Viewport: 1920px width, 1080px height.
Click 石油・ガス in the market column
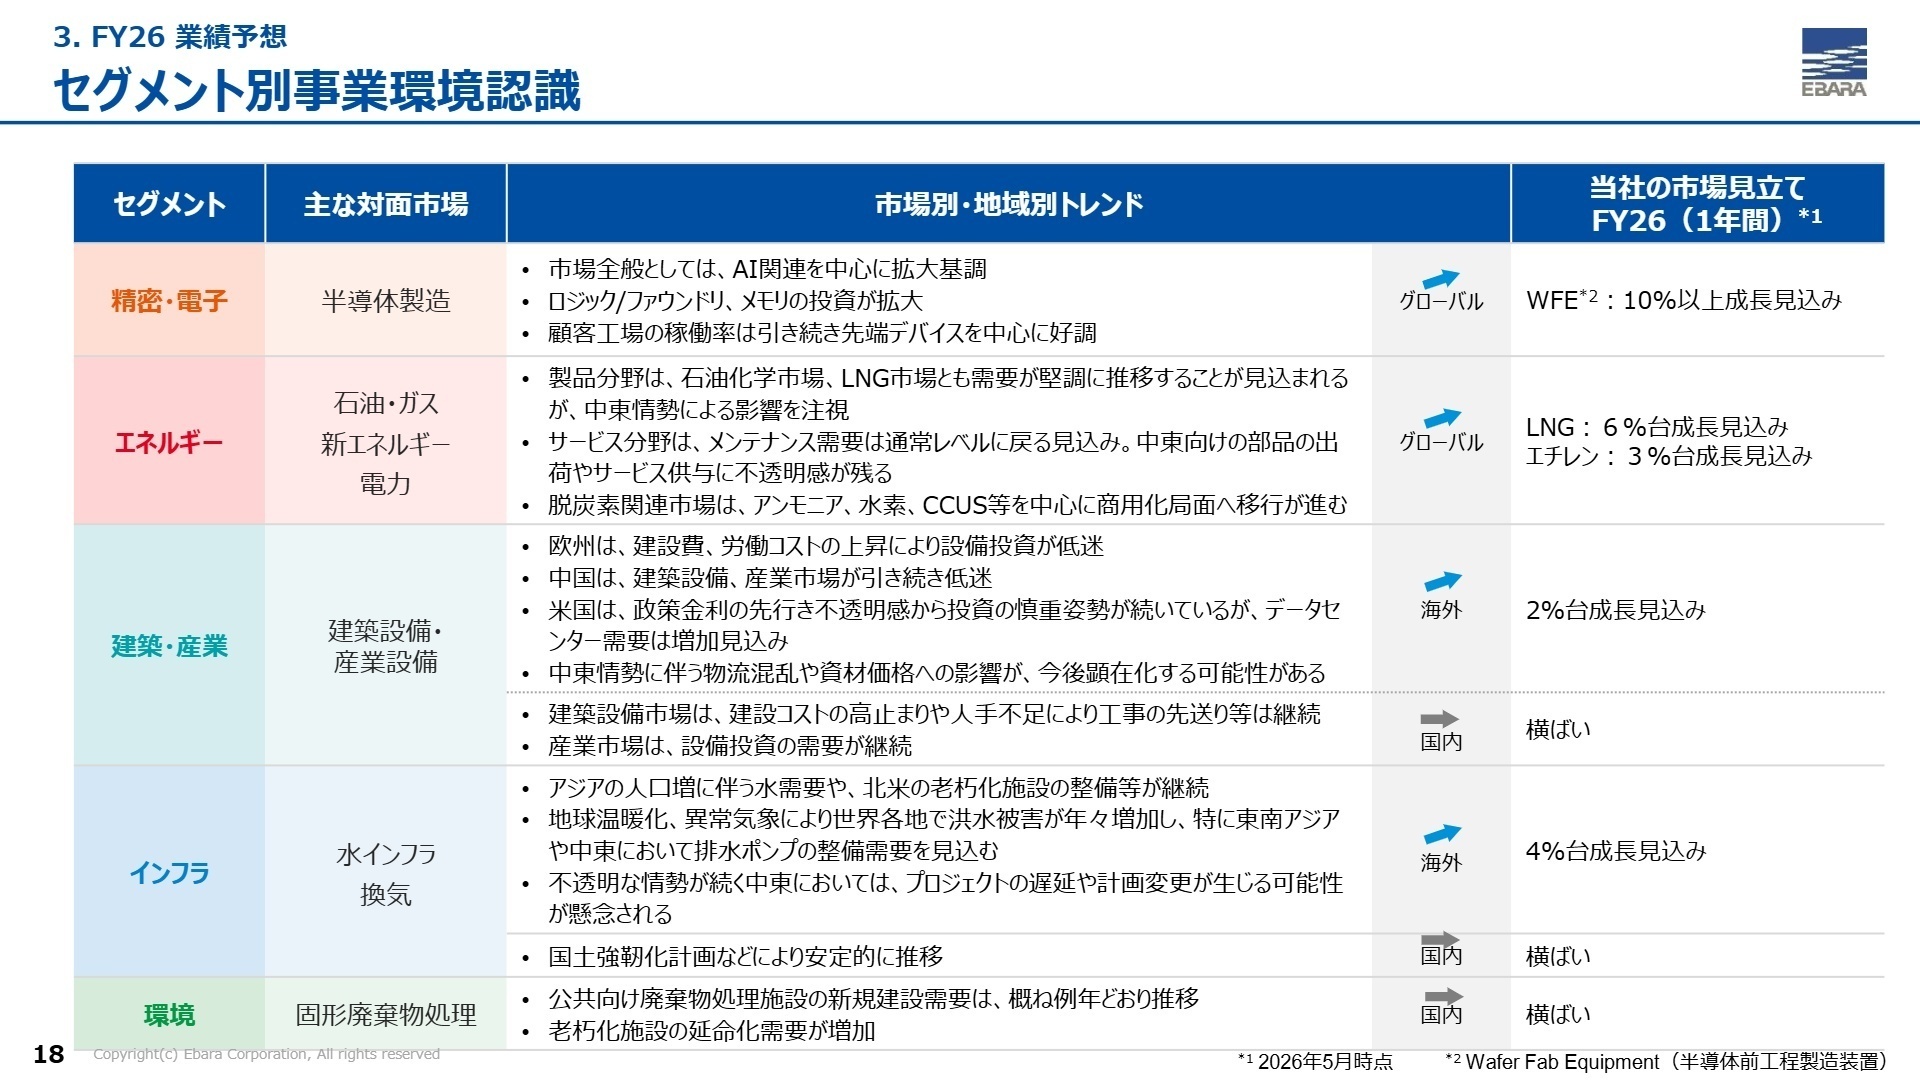coord(385,403)
